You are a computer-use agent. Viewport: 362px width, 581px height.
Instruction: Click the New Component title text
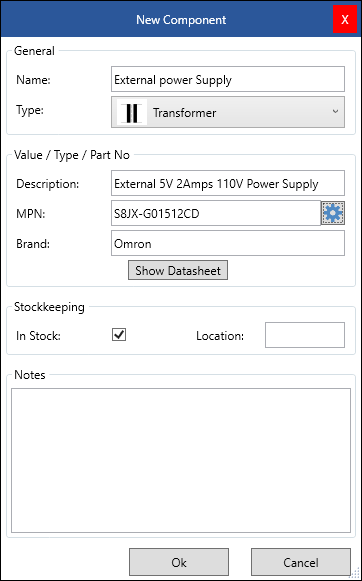181,20
